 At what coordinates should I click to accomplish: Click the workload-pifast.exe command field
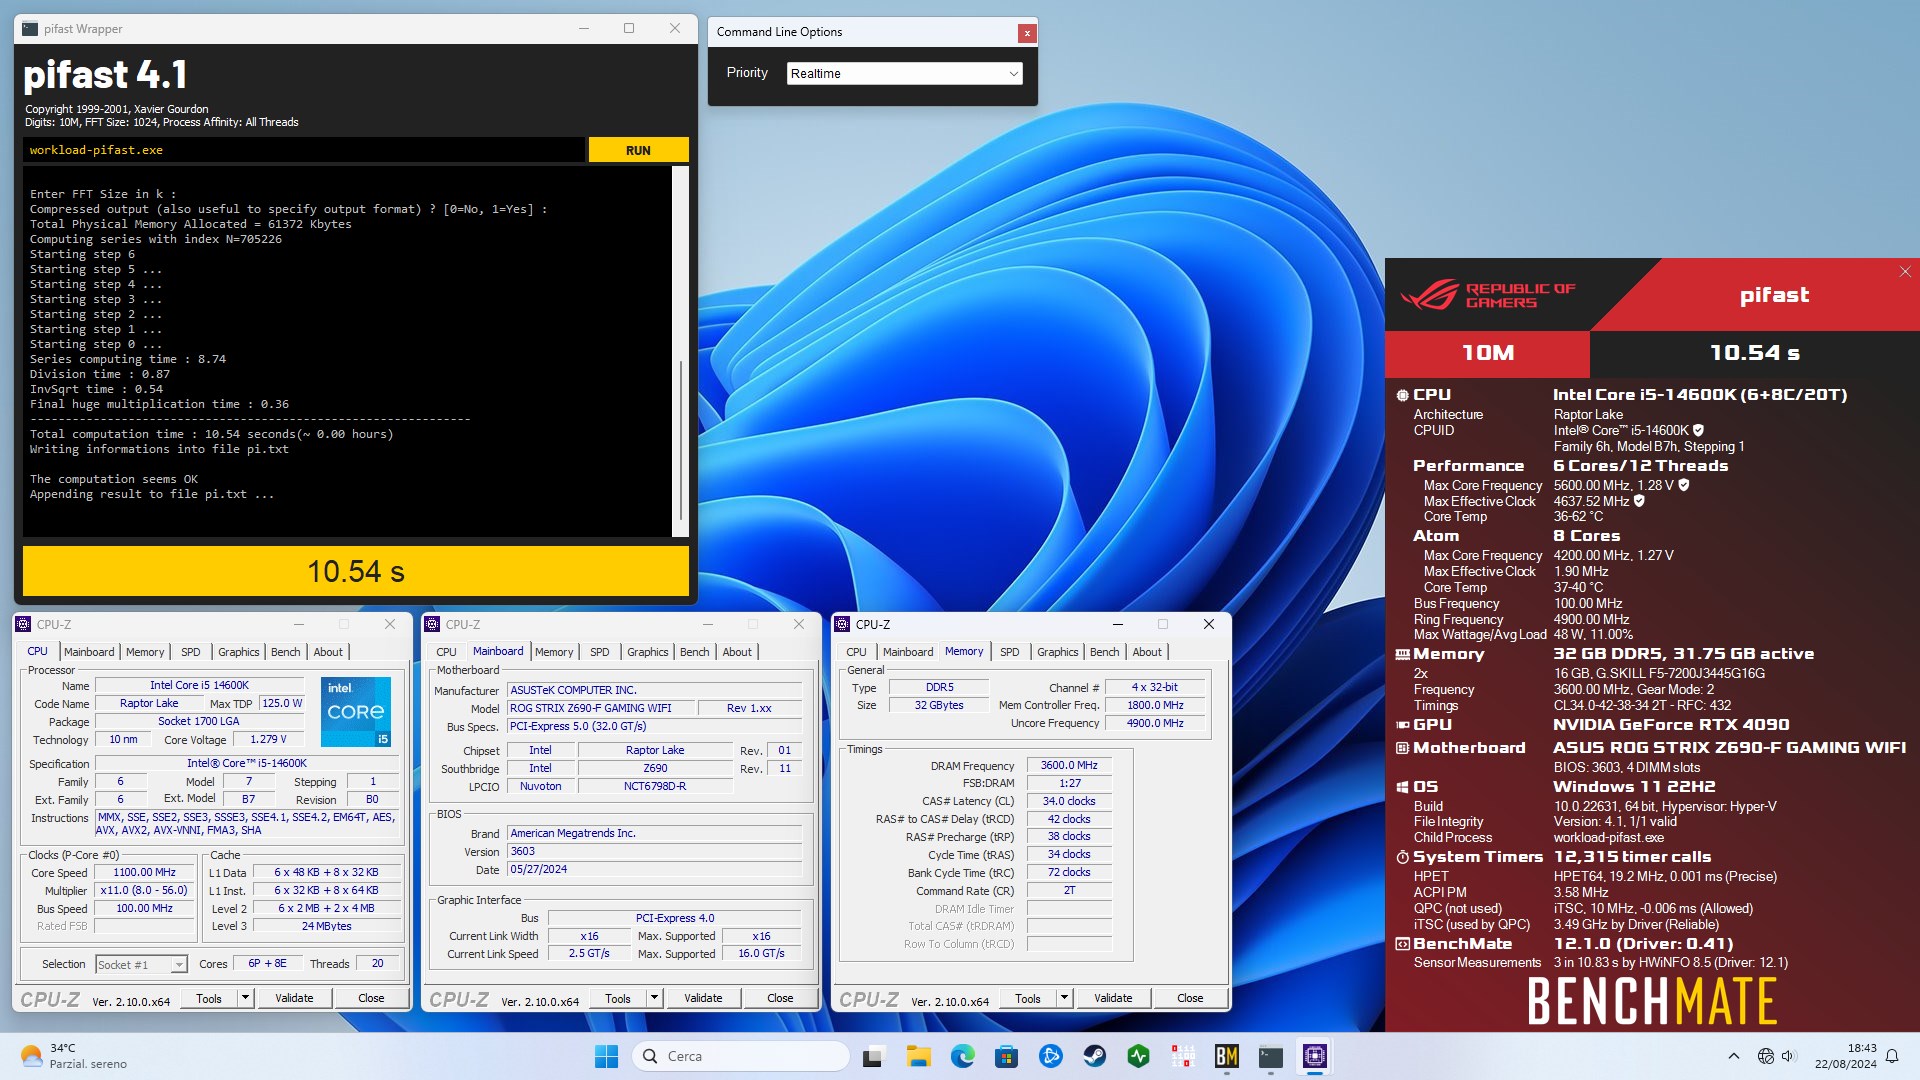(303, 150)
